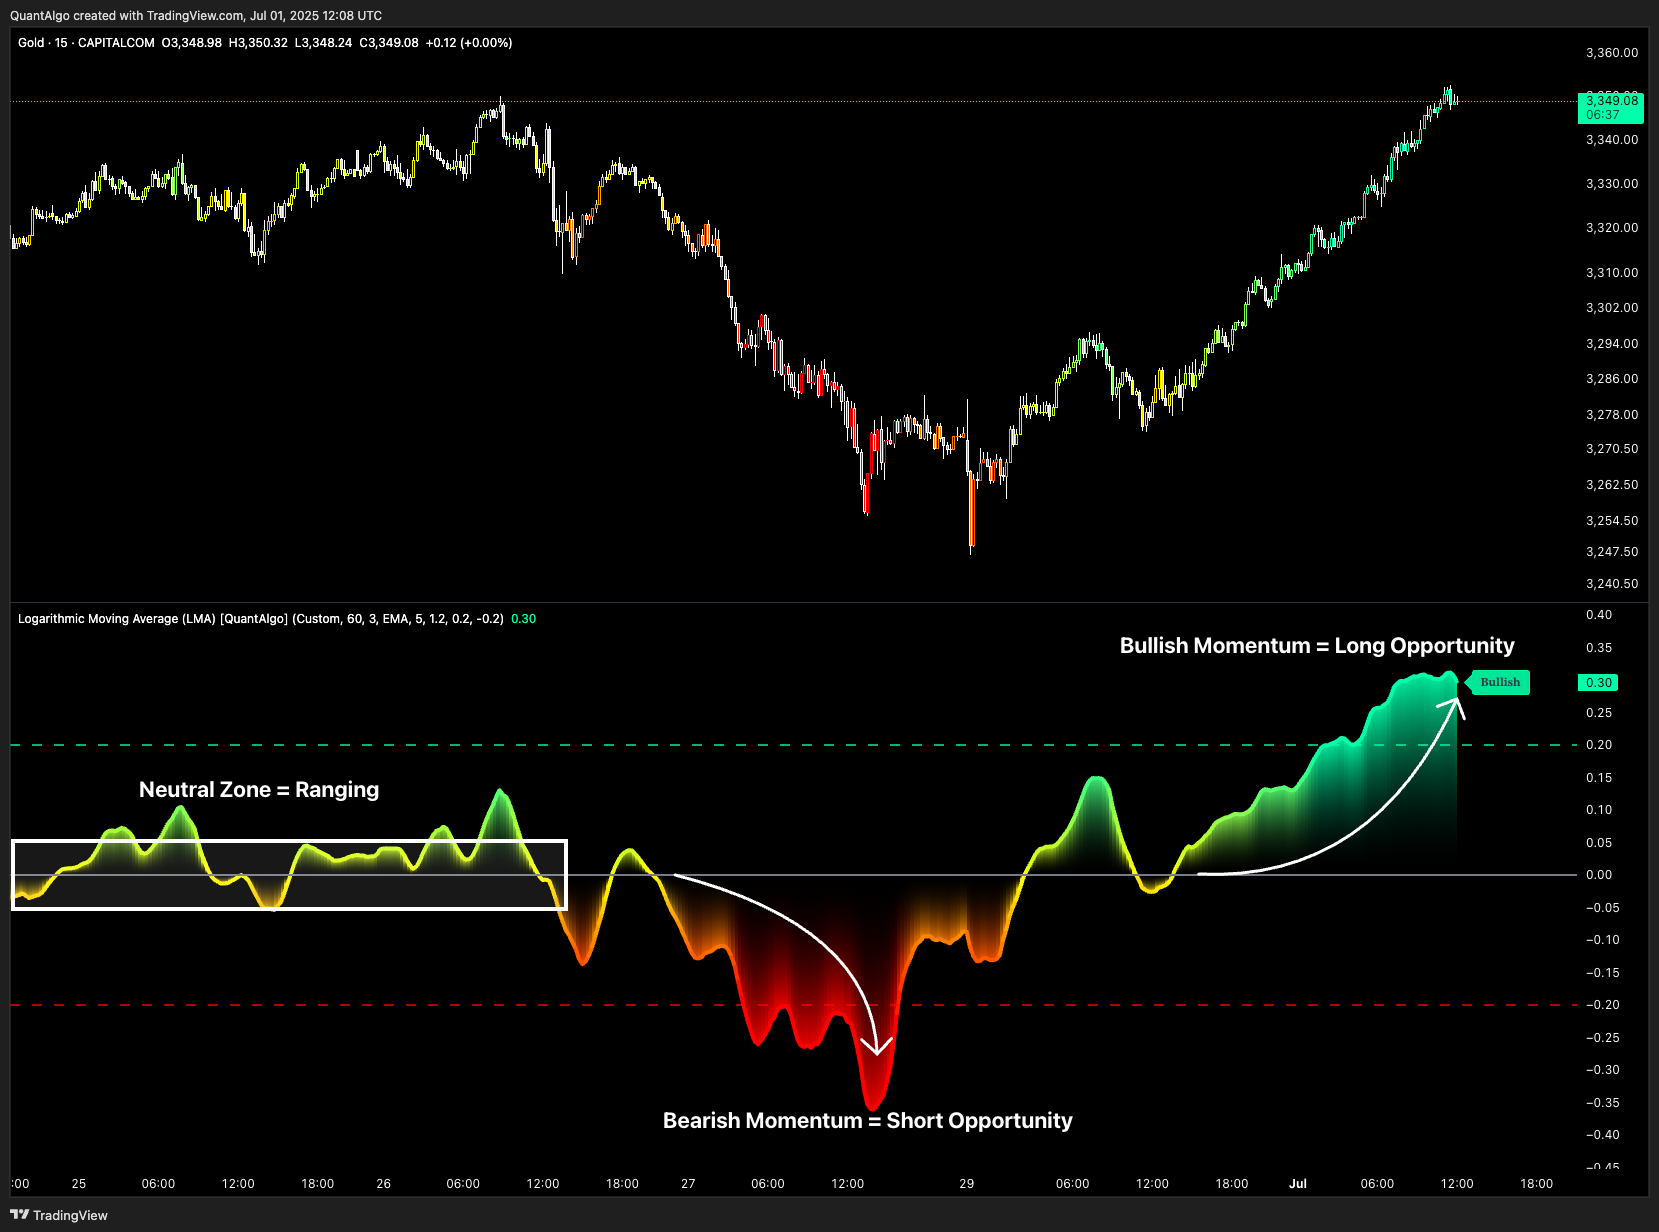Screen dimensions: 1659x1232
Task: Click the close value C3,349.08 in legend
Action: click(389, 43)
